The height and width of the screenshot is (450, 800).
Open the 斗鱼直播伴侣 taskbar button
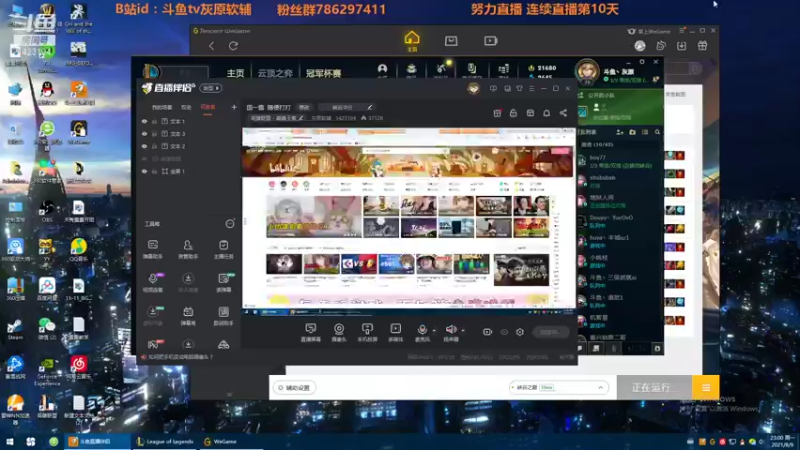(x=97, y=441)
